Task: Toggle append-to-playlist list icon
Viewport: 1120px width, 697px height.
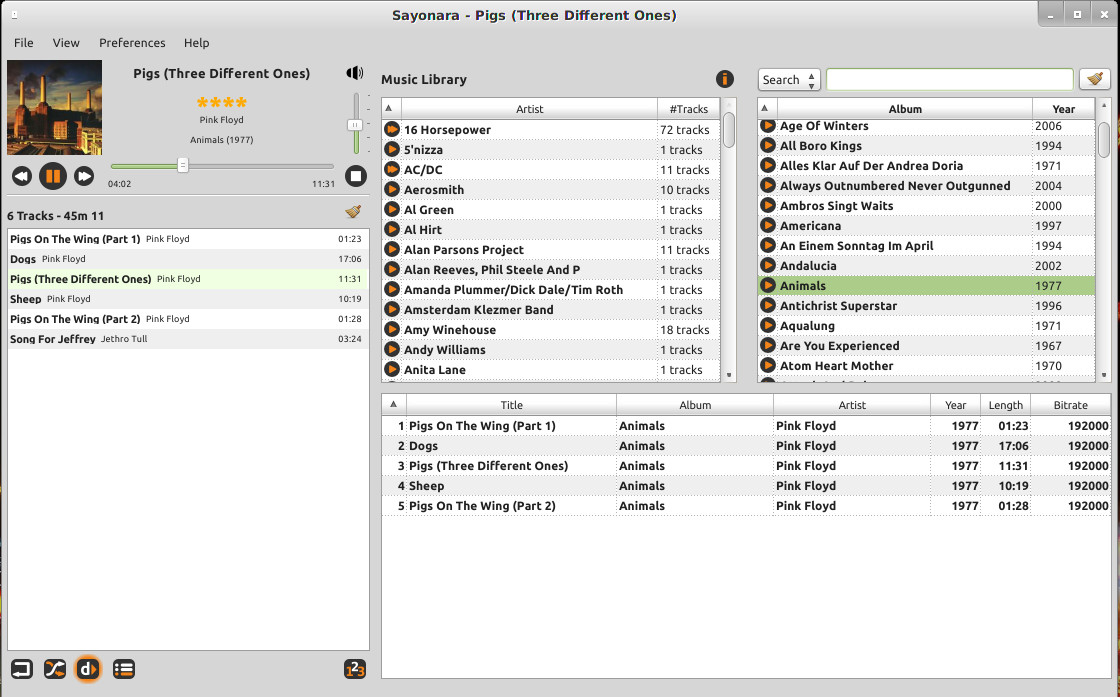Action: coord(124,669)
